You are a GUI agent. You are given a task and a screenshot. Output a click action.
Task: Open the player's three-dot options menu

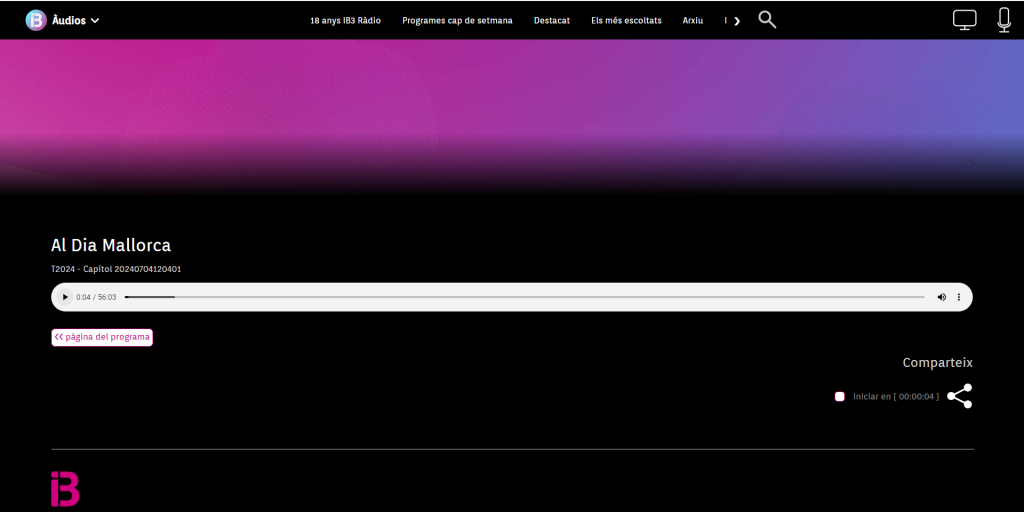point(959,297)
